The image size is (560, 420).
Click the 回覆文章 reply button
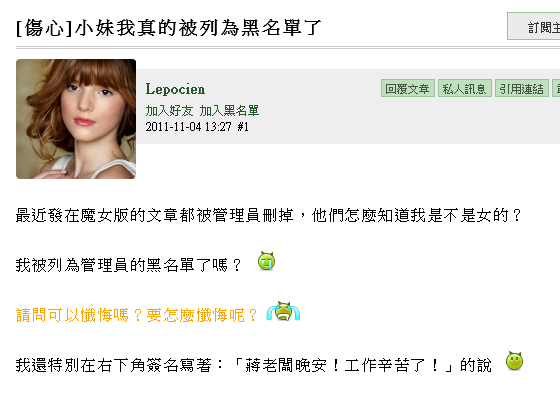pyautogui.click(x=408, y=88)
